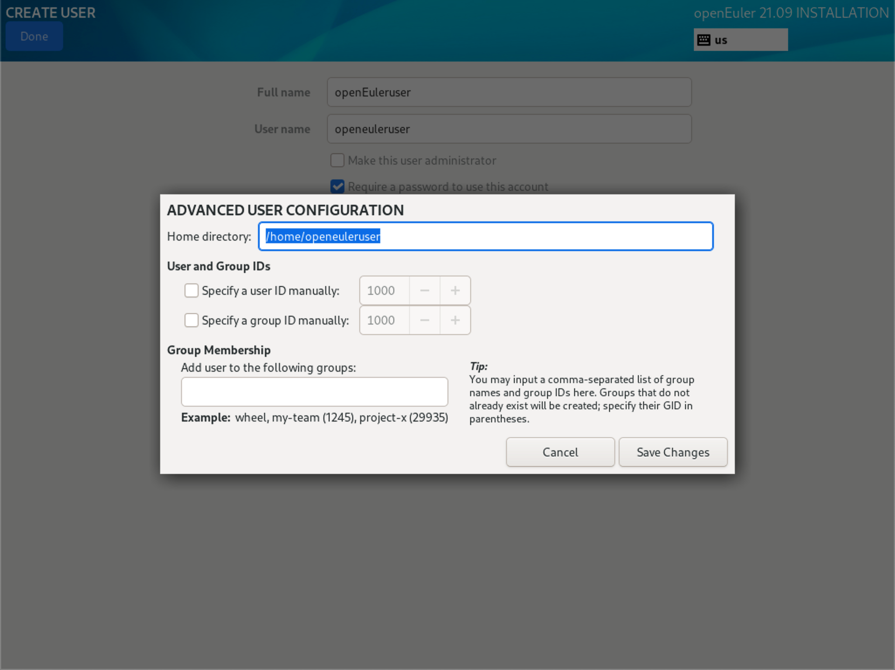Click the group membership input box
The height and width of the screenshot is (670, 895).
click(314, 392)
